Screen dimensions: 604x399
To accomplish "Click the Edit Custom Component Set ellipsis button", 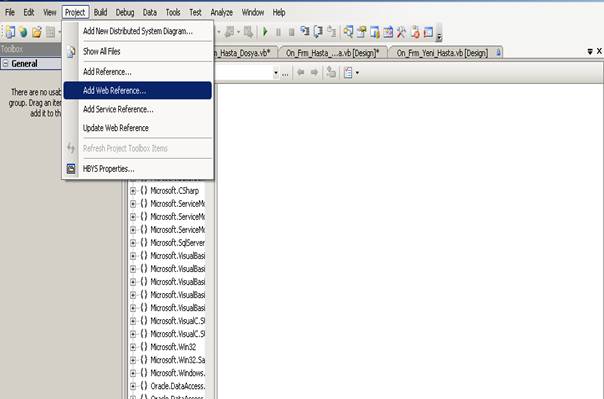I will click(x=285, y=73).
